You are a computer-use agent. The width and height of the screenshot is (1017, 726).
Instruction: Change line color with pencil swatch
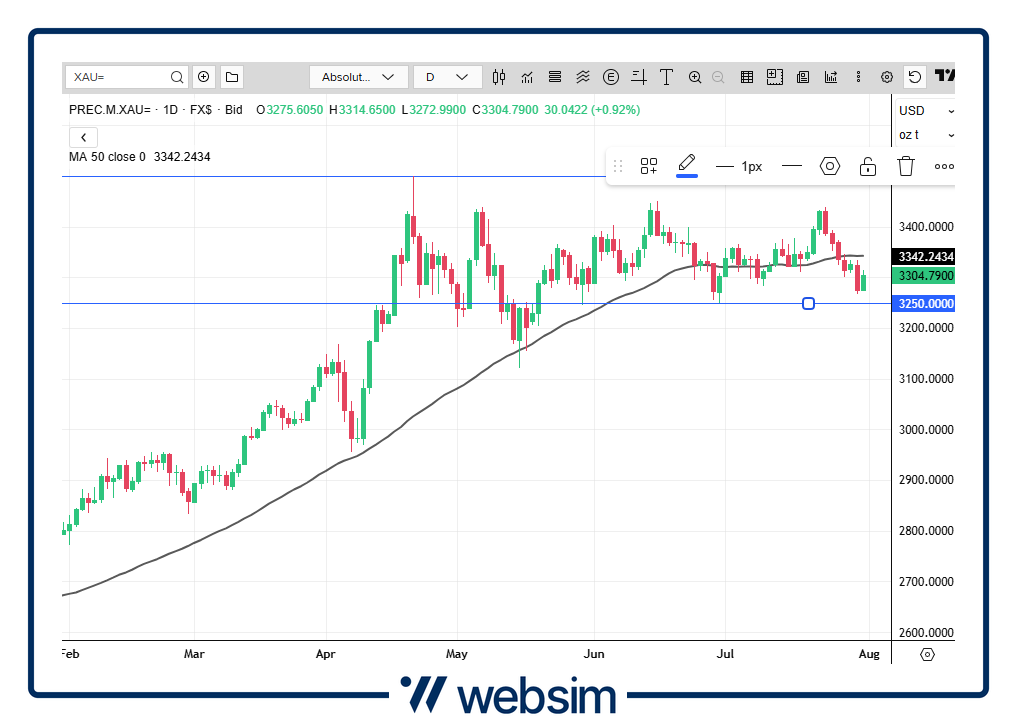click(686, 165)
